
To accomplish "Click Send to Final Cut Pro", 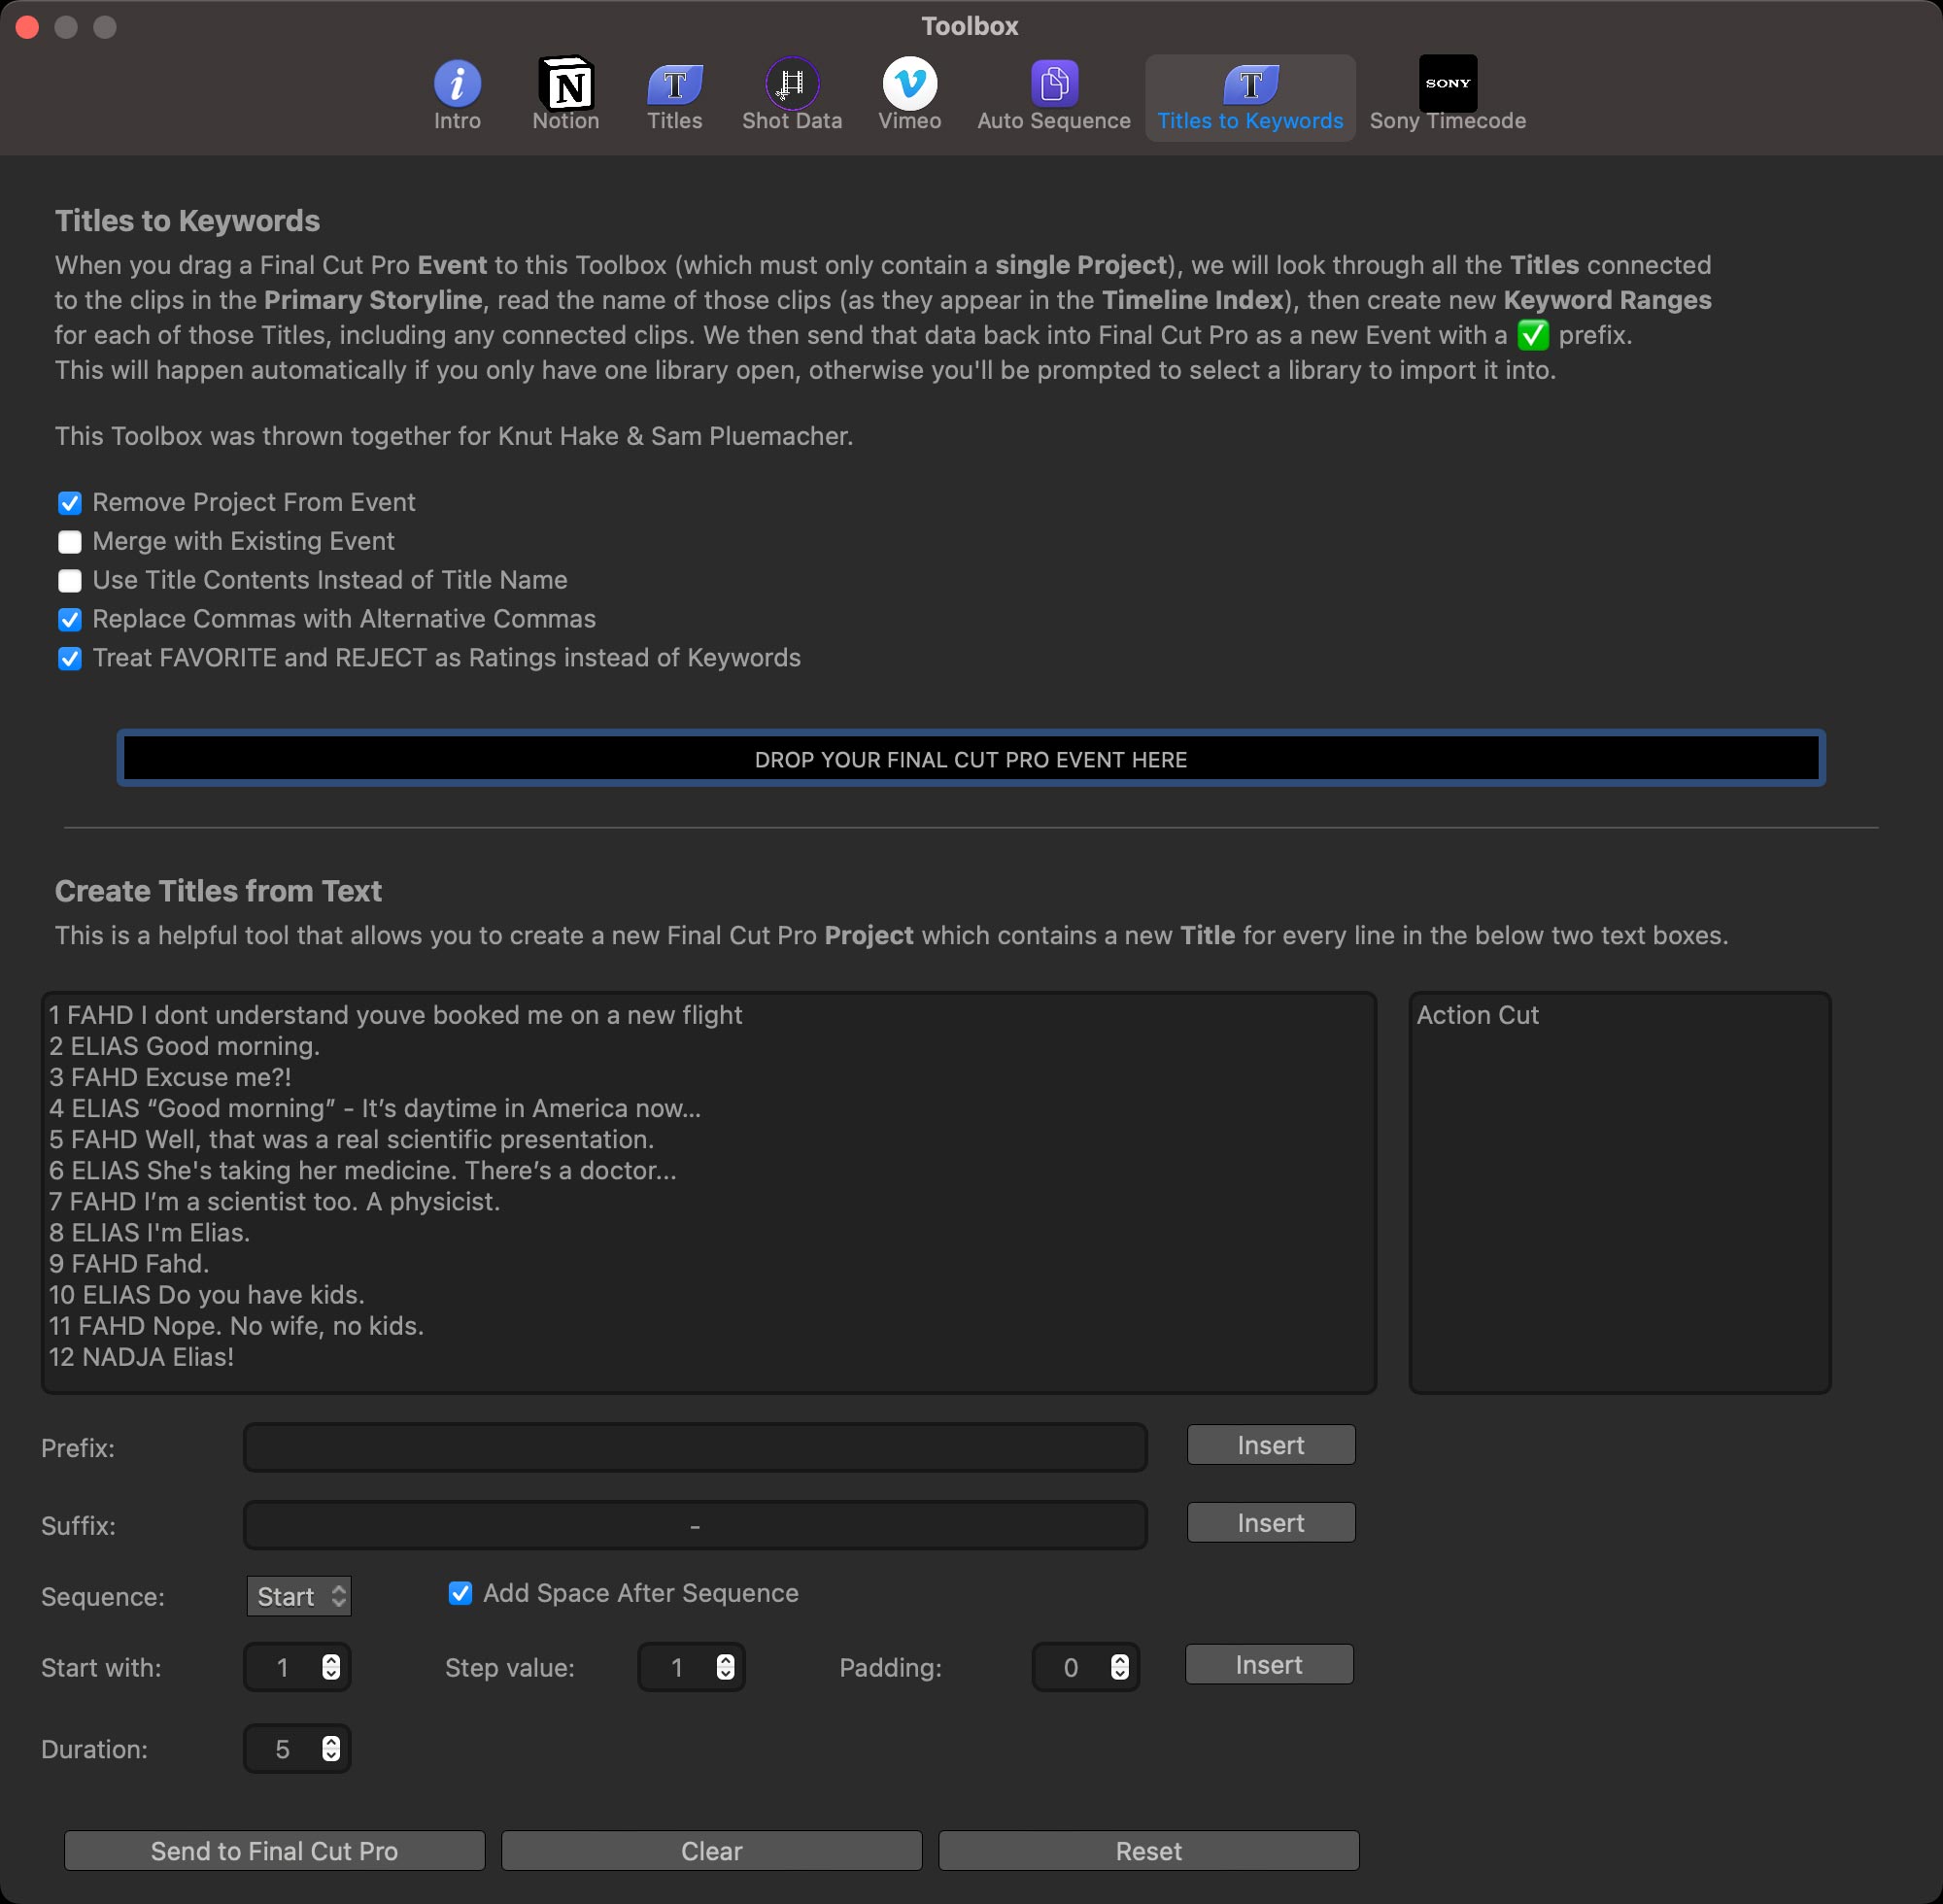I will click(275, 1851).
